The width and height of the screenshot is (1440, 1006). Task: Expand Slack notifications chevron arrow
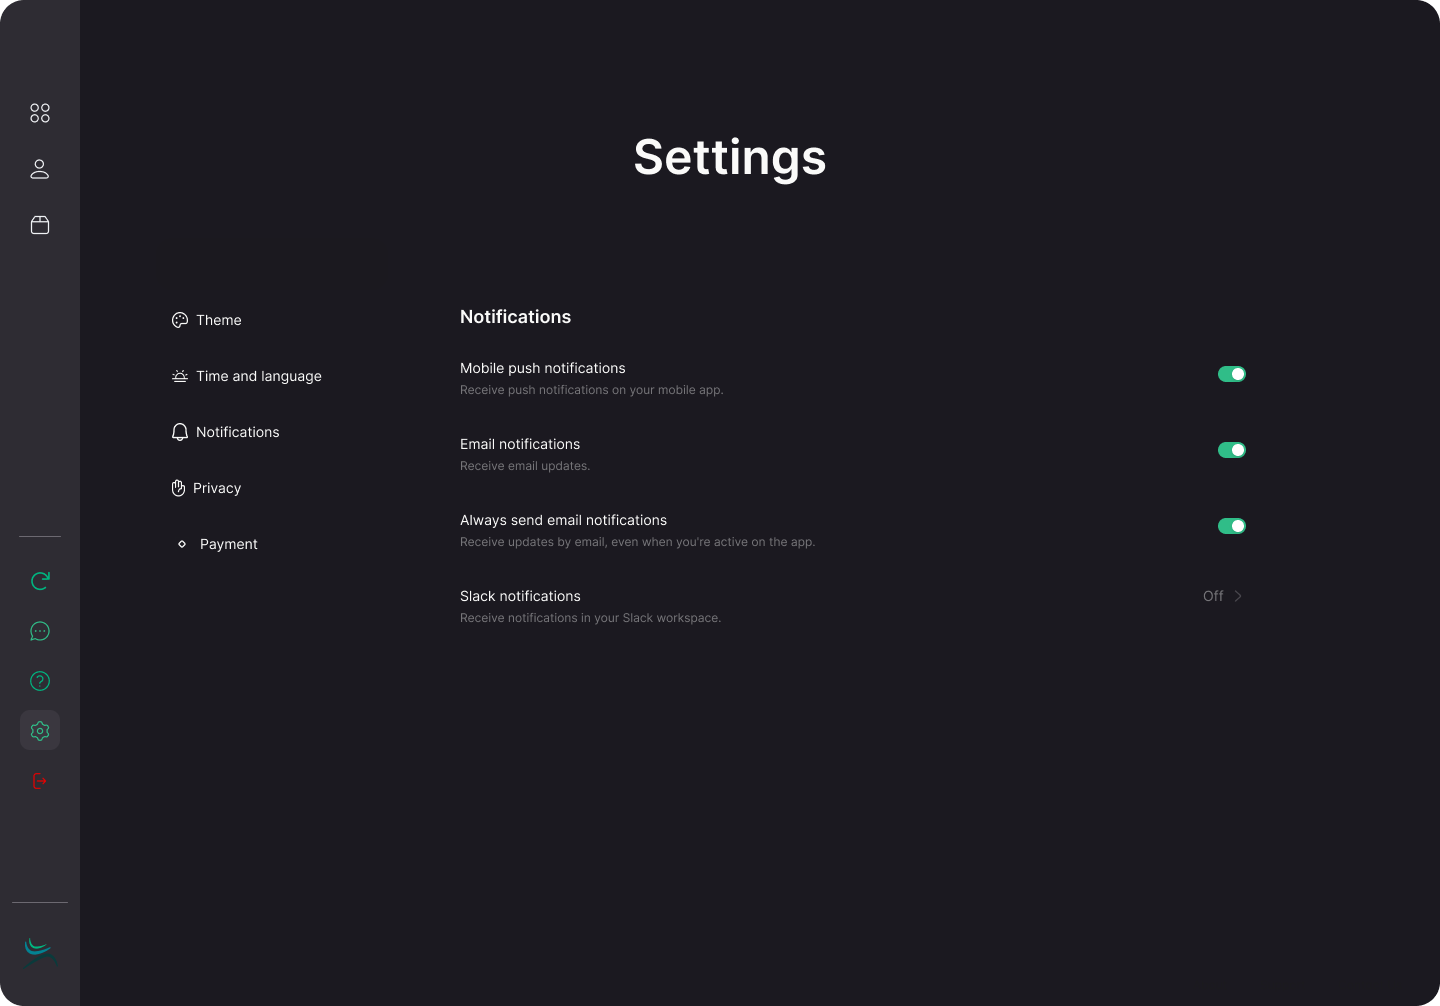[1238, 596]
